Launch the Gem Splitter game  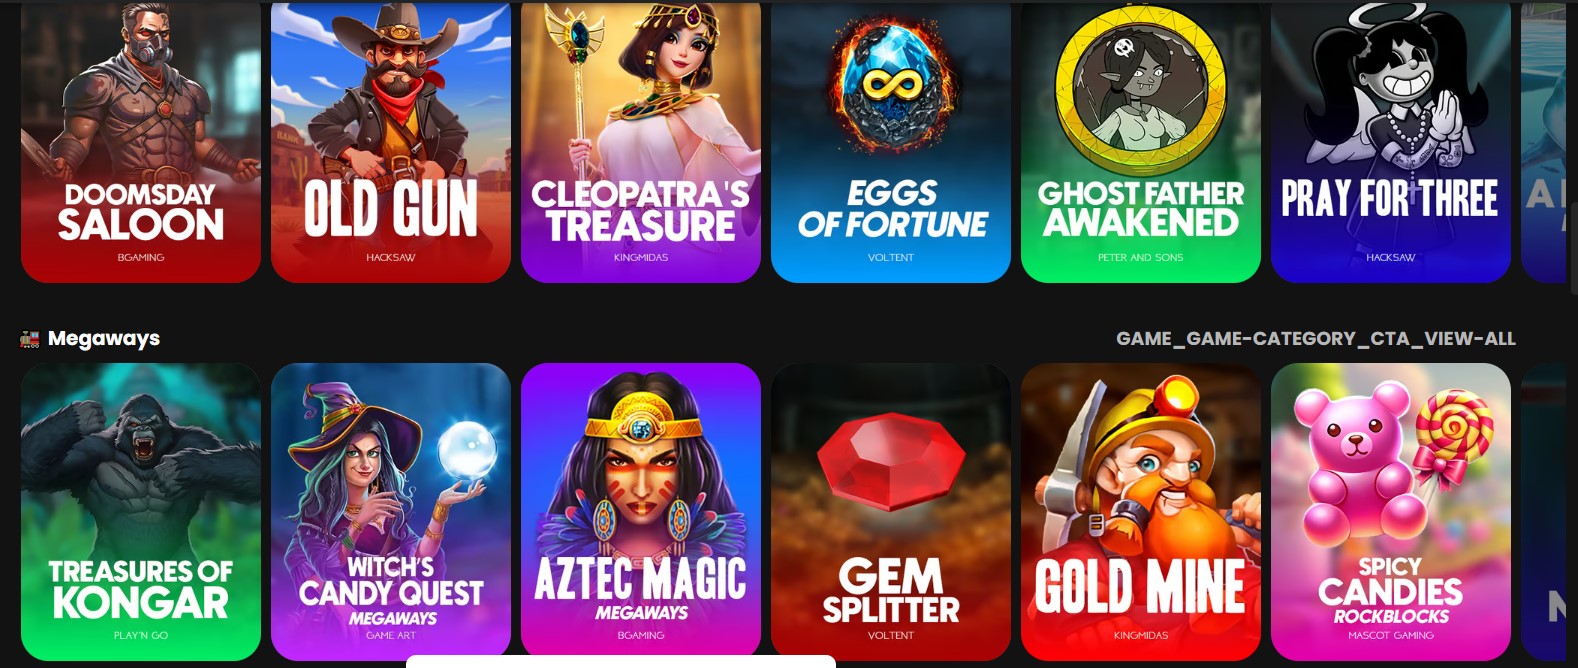pos(891,511)
